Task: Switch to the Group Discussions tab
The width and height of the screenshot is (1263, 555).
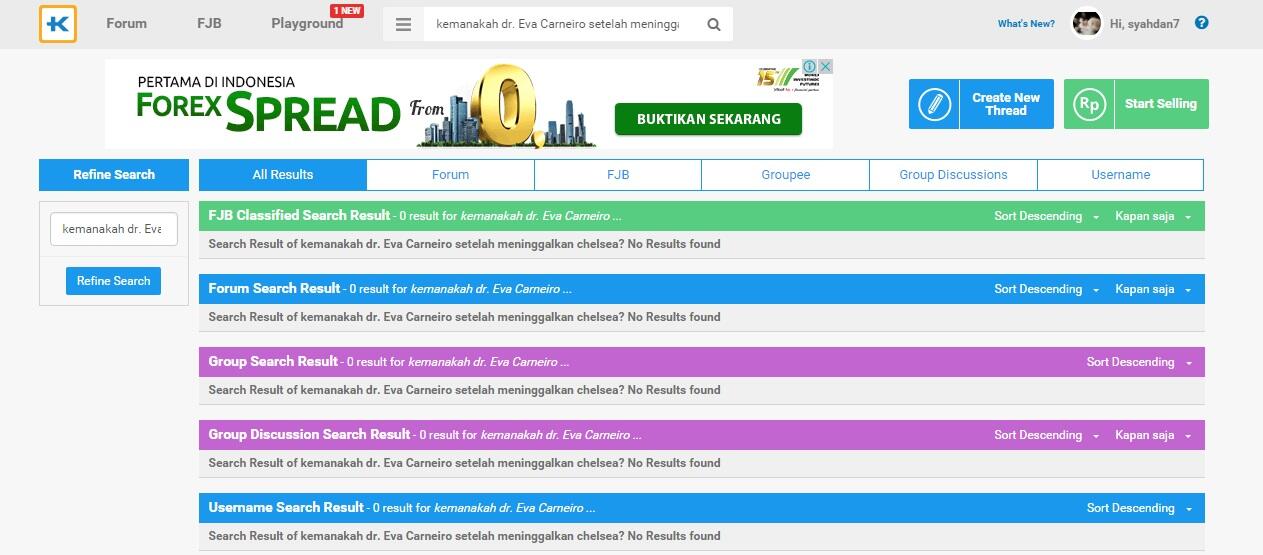Action: [953, 175]
